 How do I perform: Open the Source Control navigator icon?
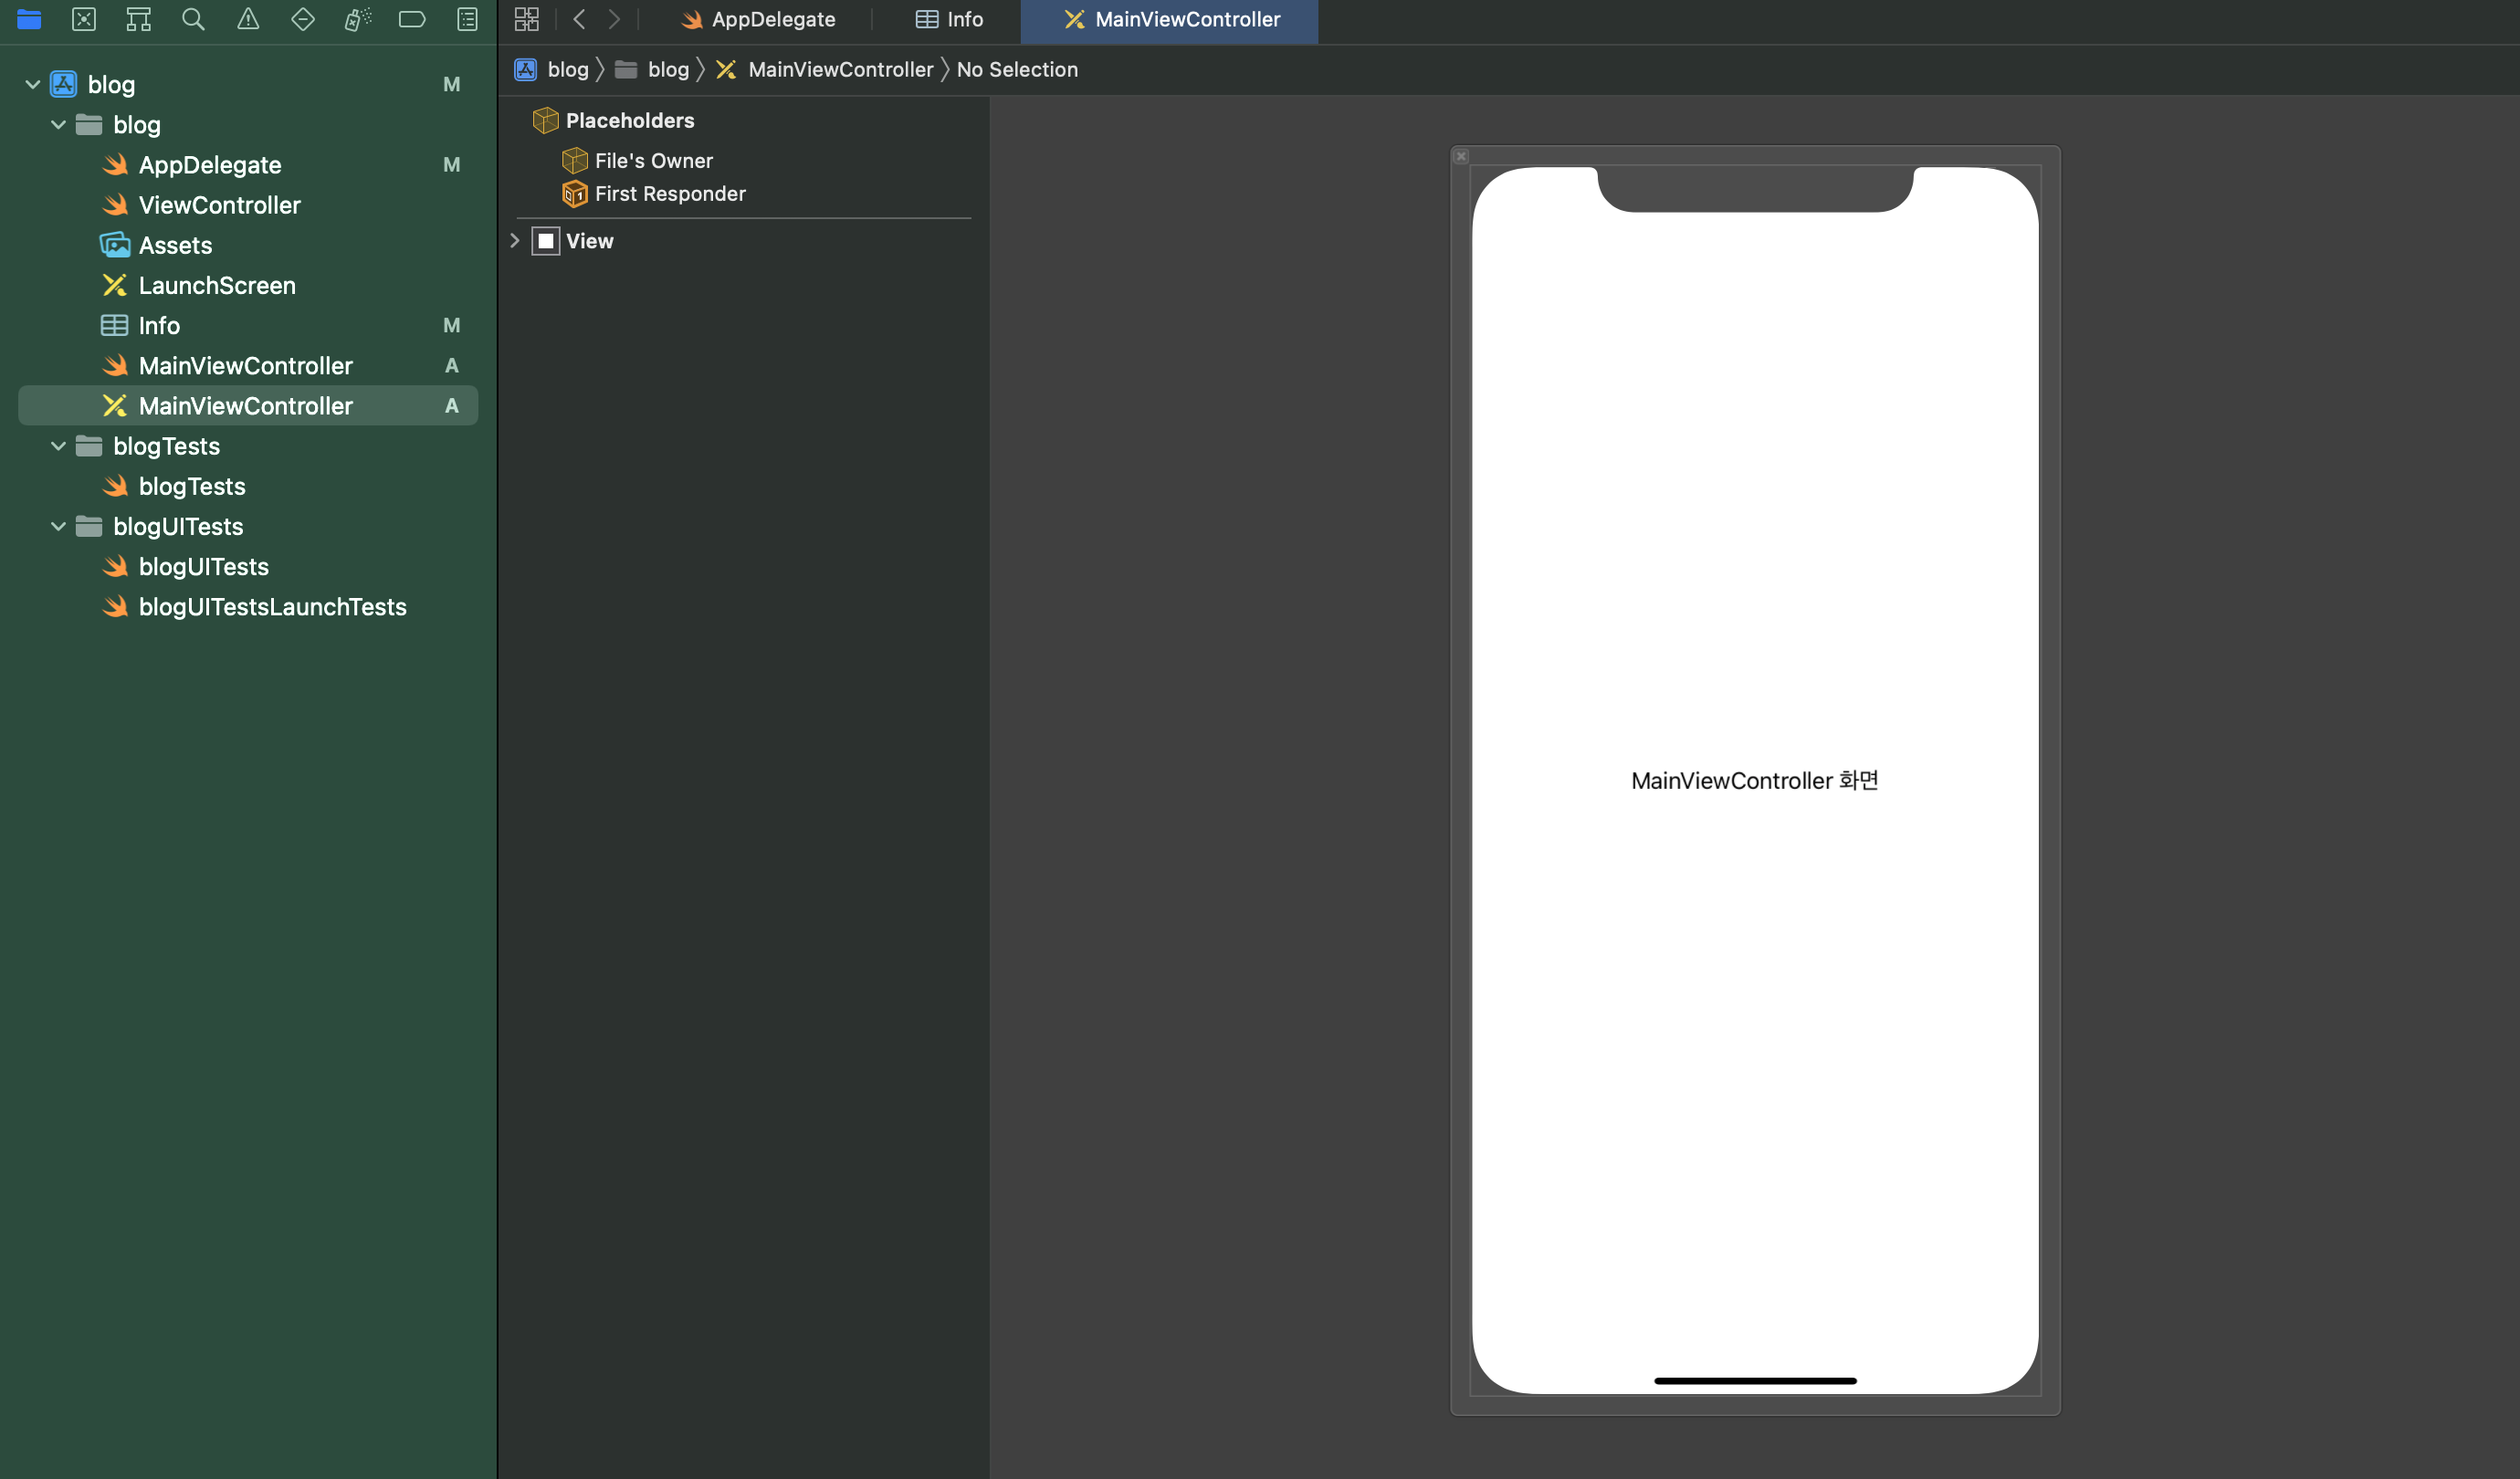[x=84, y=19]
